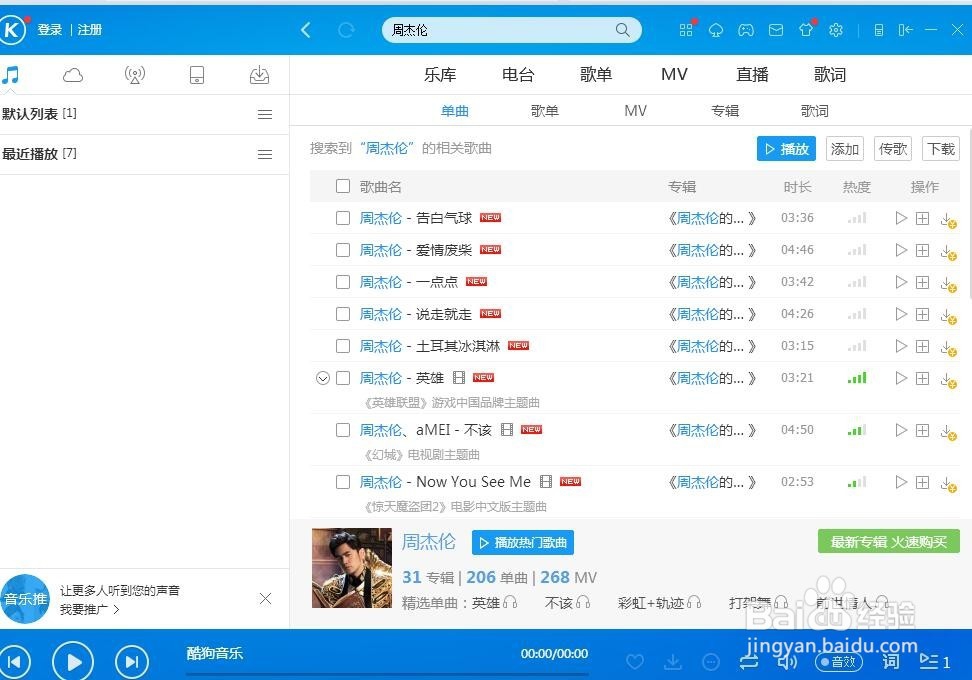Tick the checkbox for 爱情废柴

coord(343,250)
